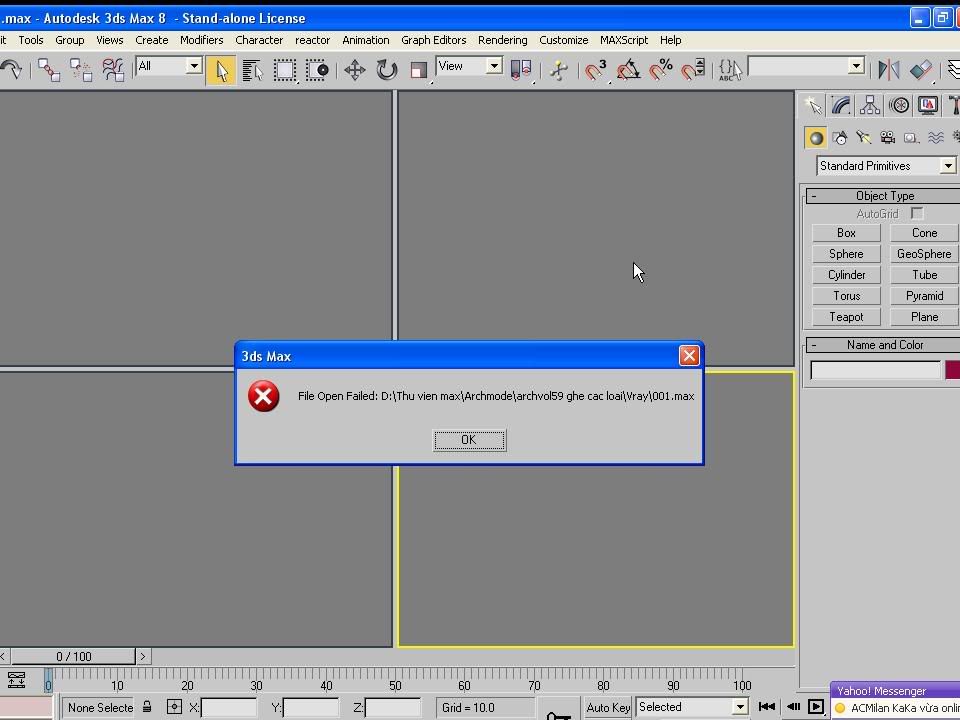The image size is (960, 720).
Task: Toggle the AutoGrid checkbox
Action: 917,213
